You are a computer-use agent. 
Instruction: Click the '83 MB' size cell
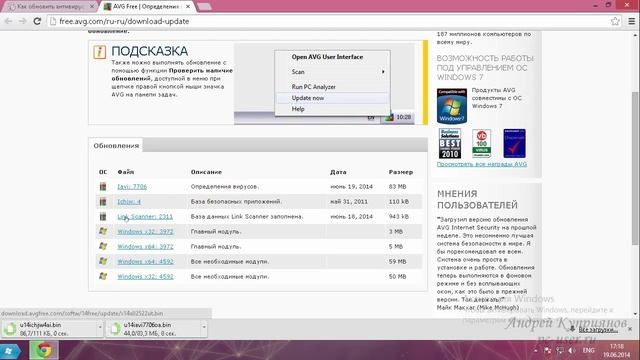click(x=397, y=187)
